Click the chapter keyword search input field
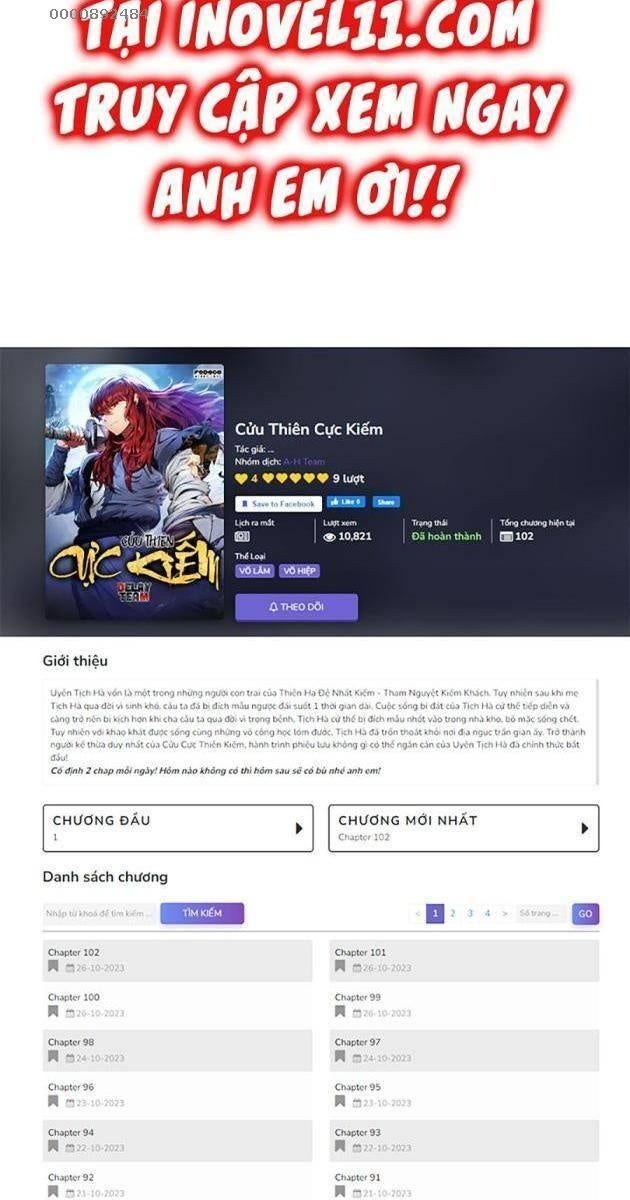 [100, 913]
